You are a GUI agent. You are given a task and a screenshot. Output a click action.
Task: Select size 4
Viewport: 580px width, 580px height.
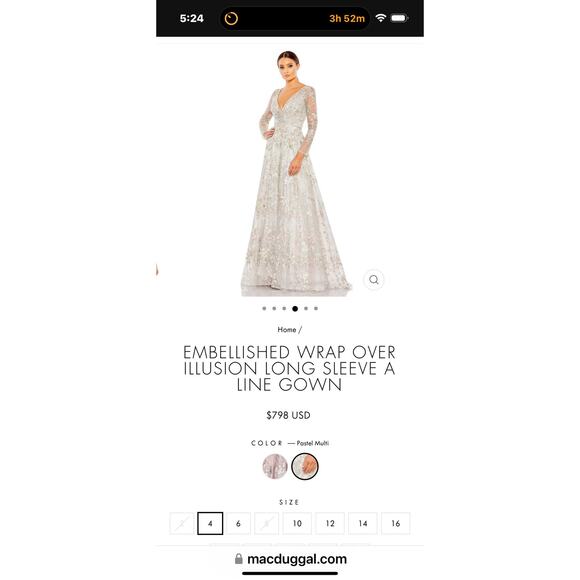point(210,523)
